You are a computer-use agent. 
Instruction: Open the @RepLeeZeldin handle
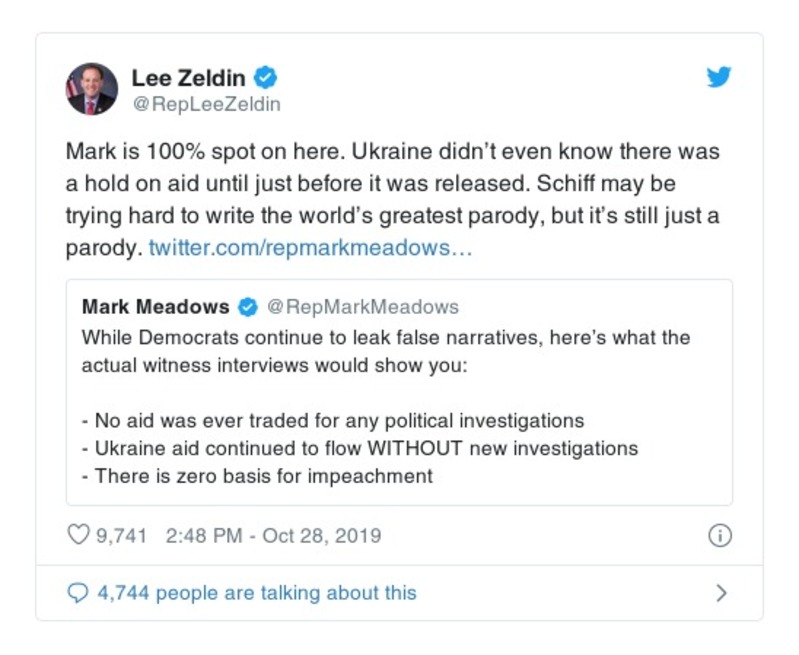206,104
